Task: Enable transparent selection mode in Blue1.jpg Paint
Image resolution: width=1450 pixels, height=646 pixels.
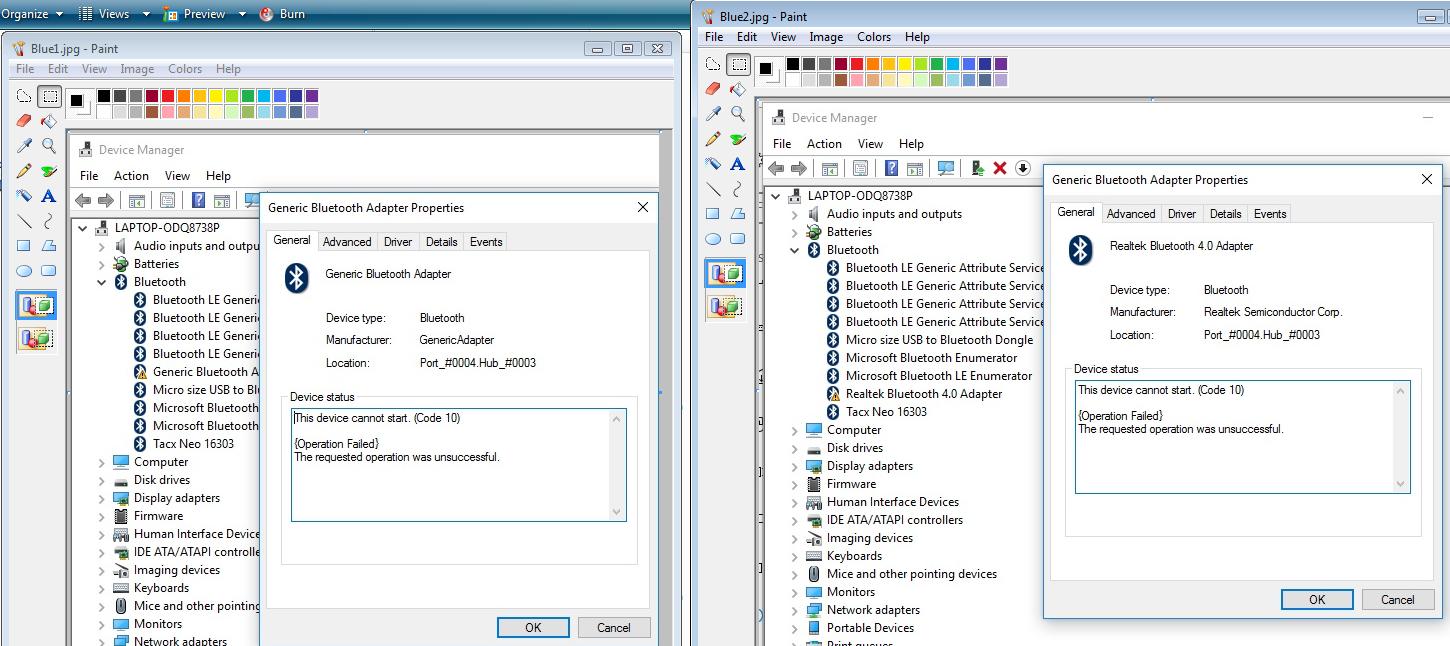Action: point(36,339)
